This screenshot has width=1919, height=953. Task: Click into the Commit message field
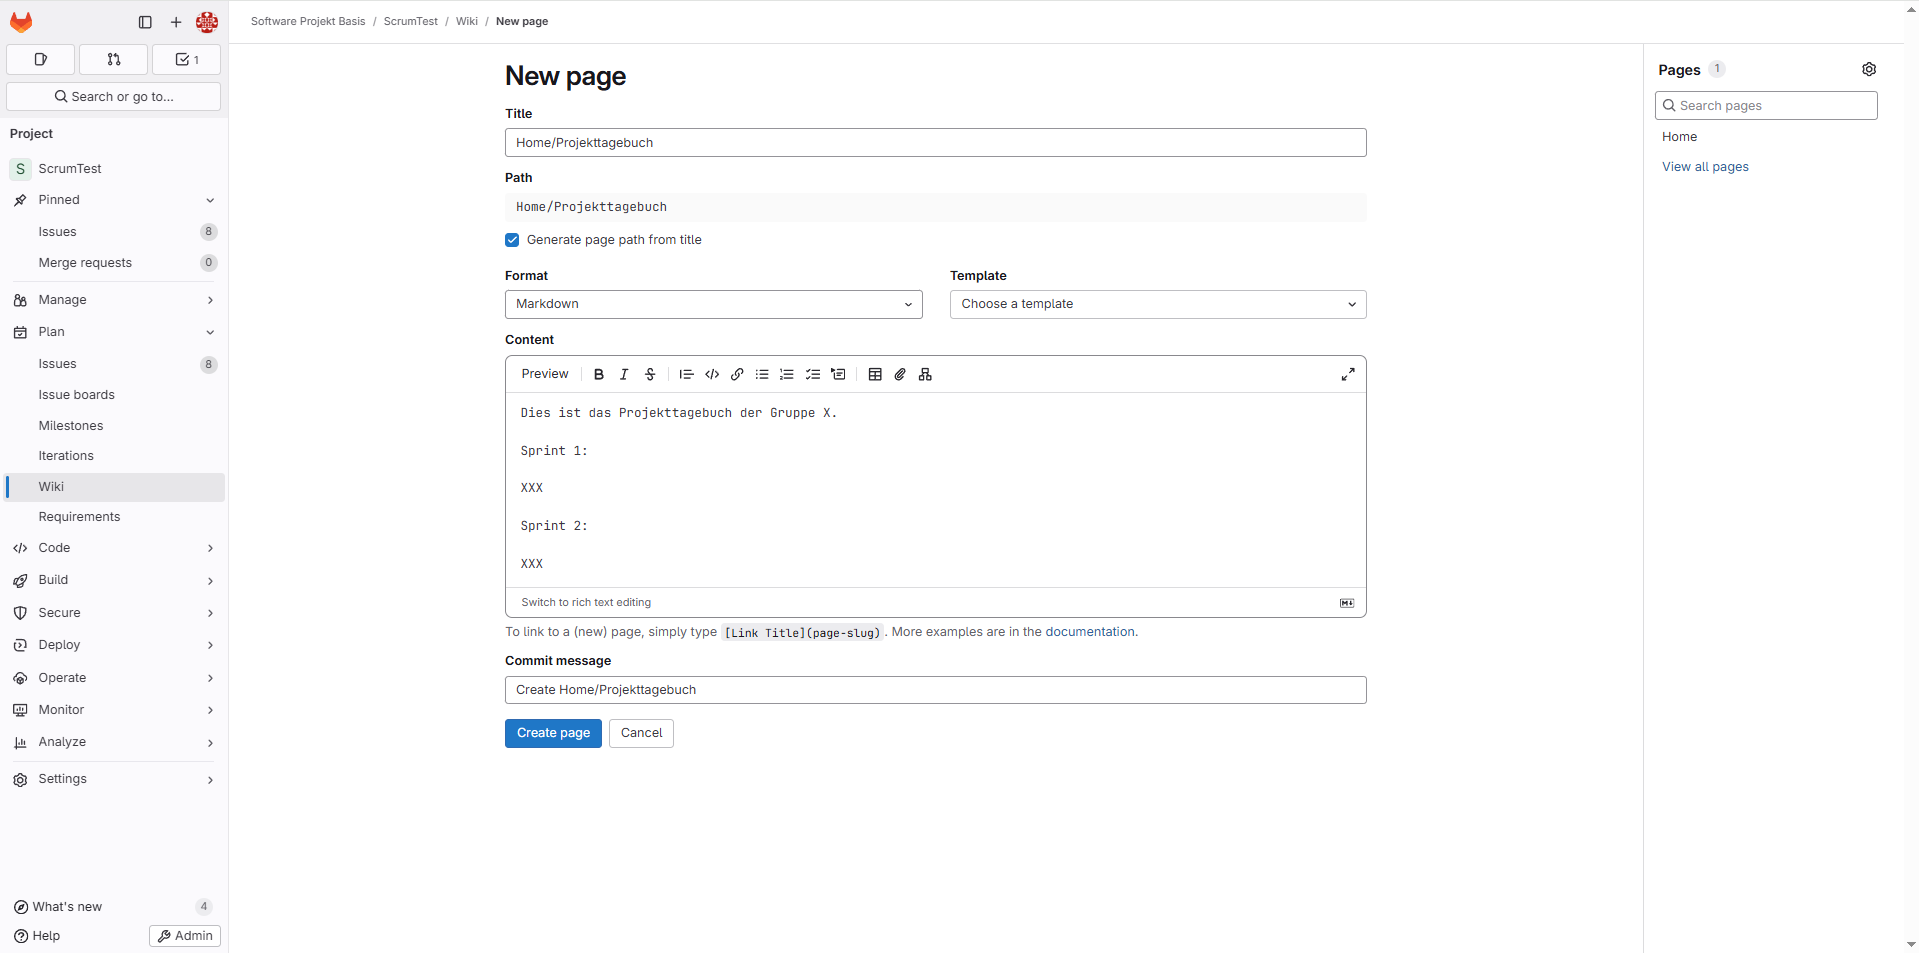pyautogui.click(x=935, y=690)
